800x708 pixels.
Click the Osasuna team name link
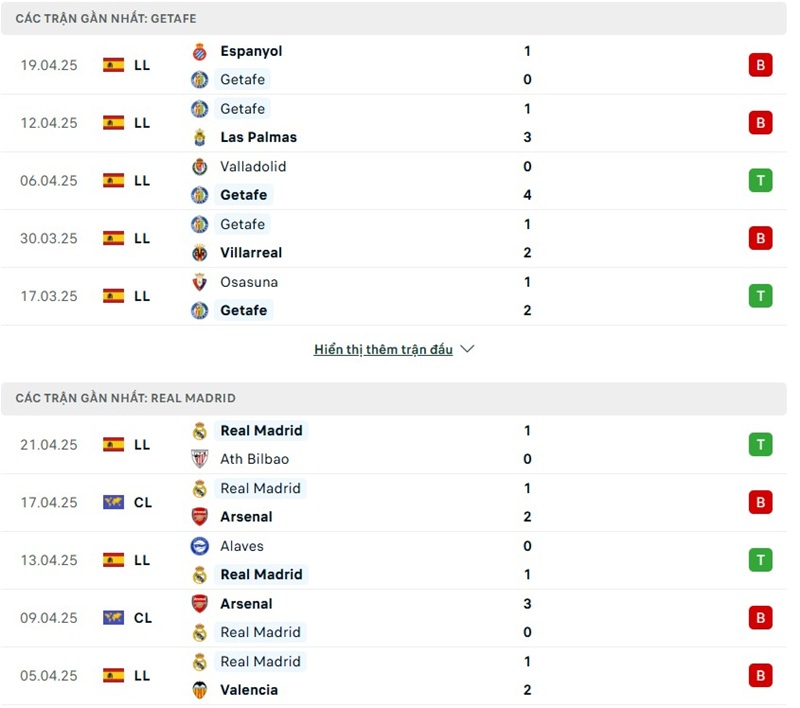[249, 282]
